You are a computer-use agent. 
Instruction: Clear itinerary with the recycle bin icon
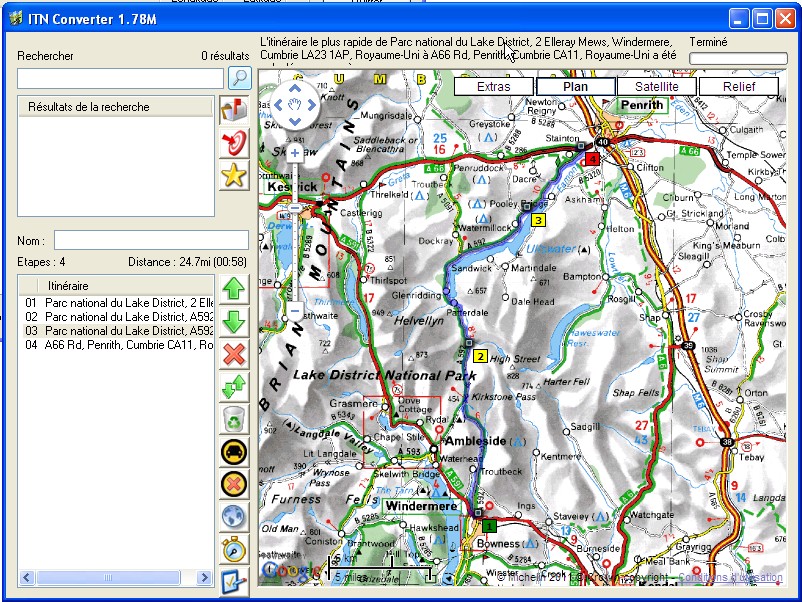pos(234,419)
